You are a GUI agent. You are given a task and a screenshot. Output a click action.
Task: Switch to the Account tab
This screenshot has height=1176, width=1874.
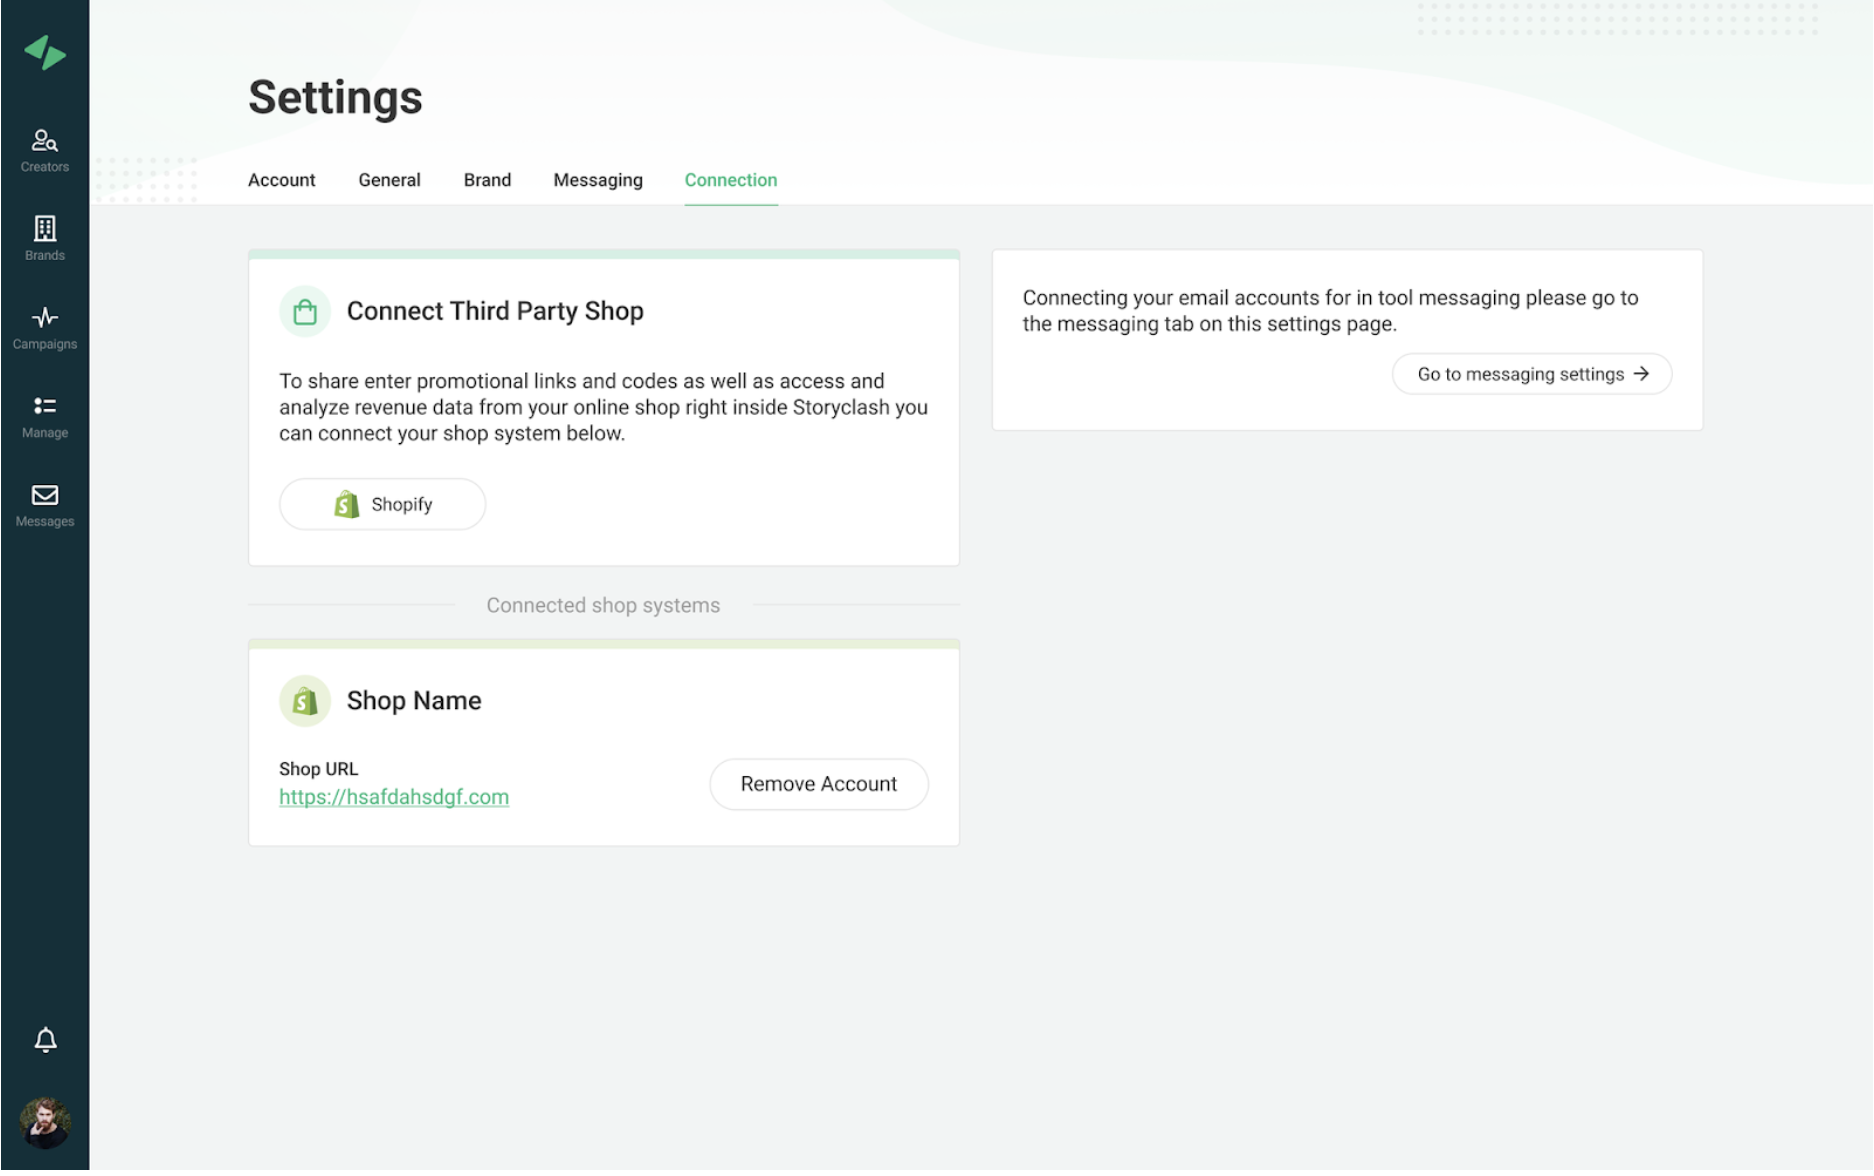coord(281,180)
